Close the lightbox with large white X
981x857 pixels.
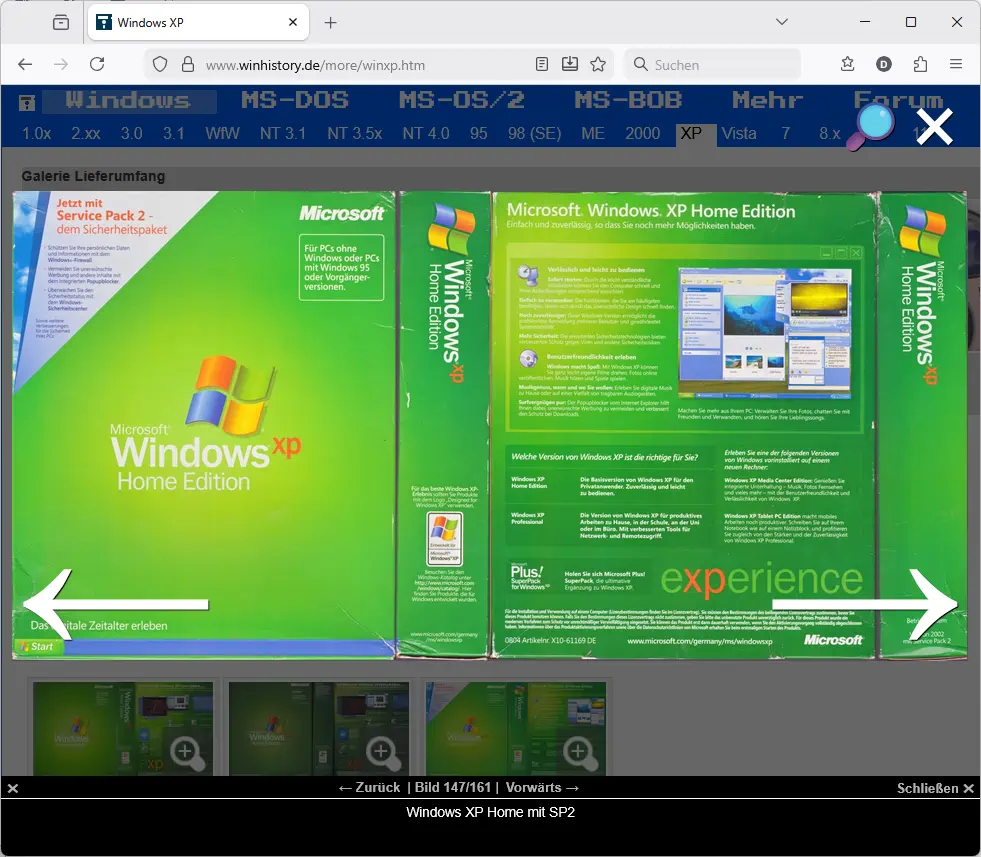point(935,128)
